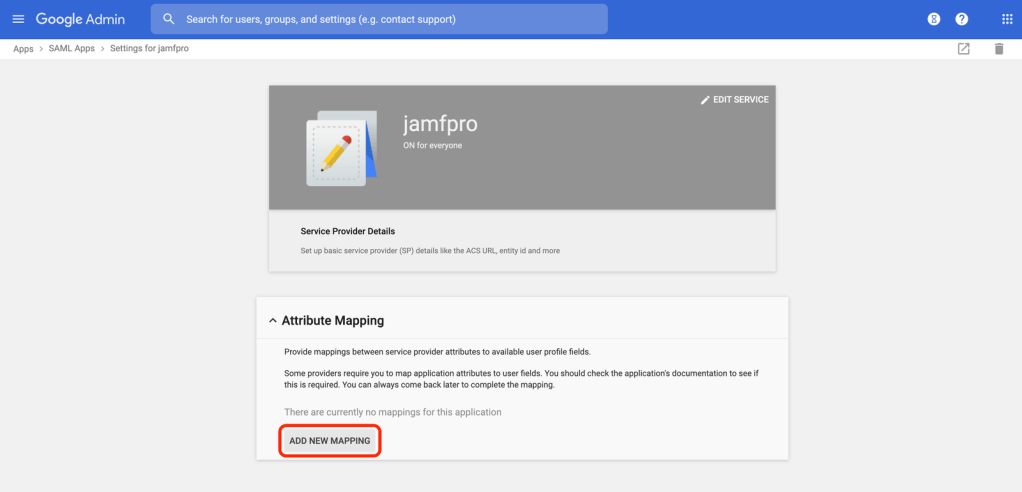Click the jamfpro app title
The image size is (1022, 492).
[440, 125]
